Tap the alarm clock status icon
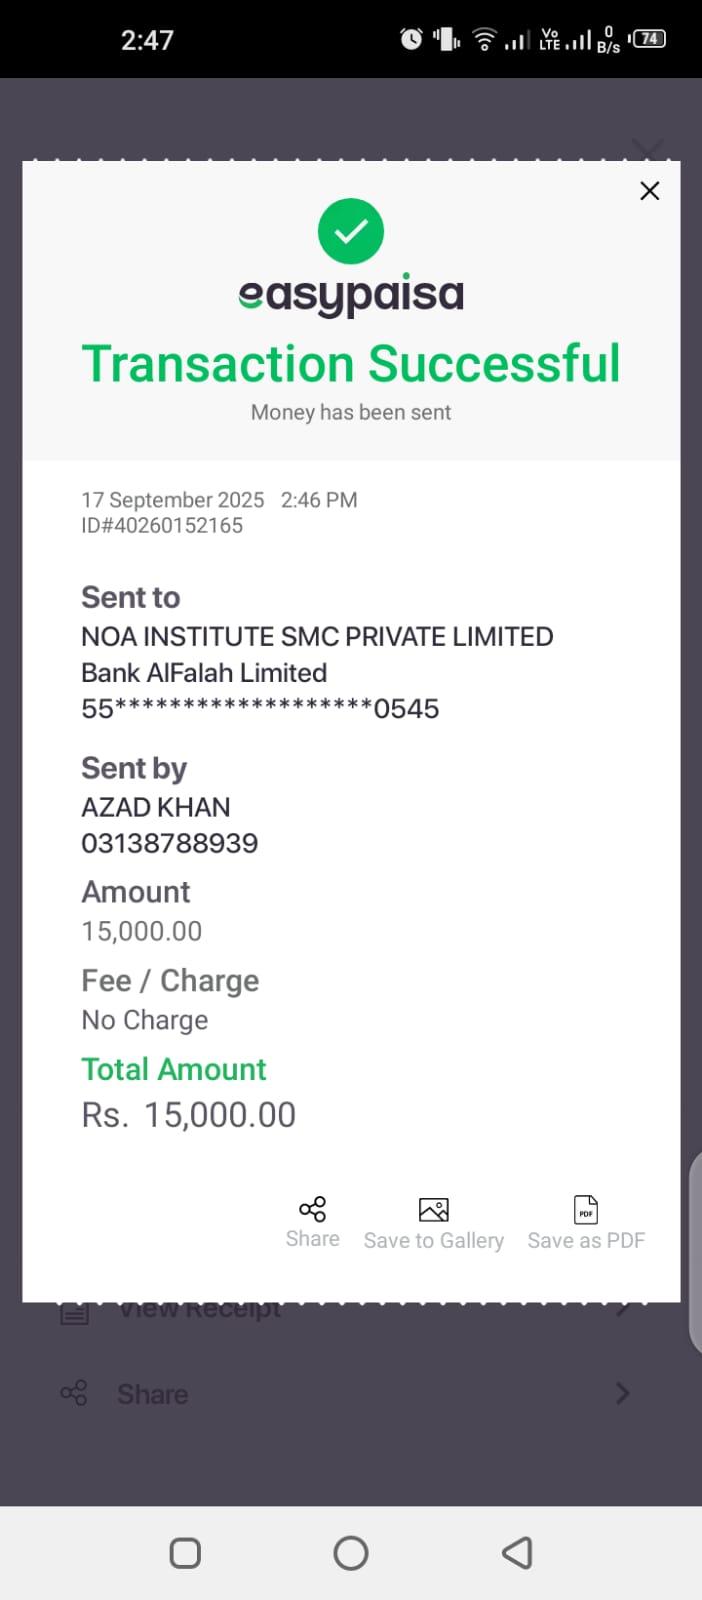The width and height of the screenshot is (702, 1600). [411, 39]
